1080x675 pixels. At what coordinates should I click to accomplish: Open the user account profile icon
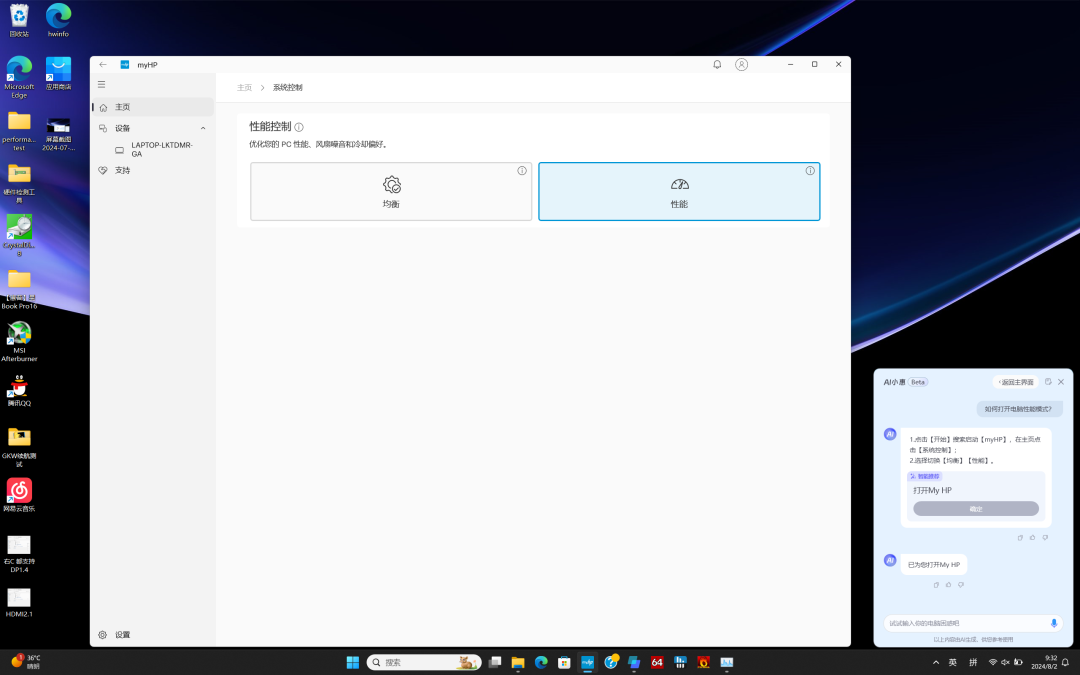point(741,64)
